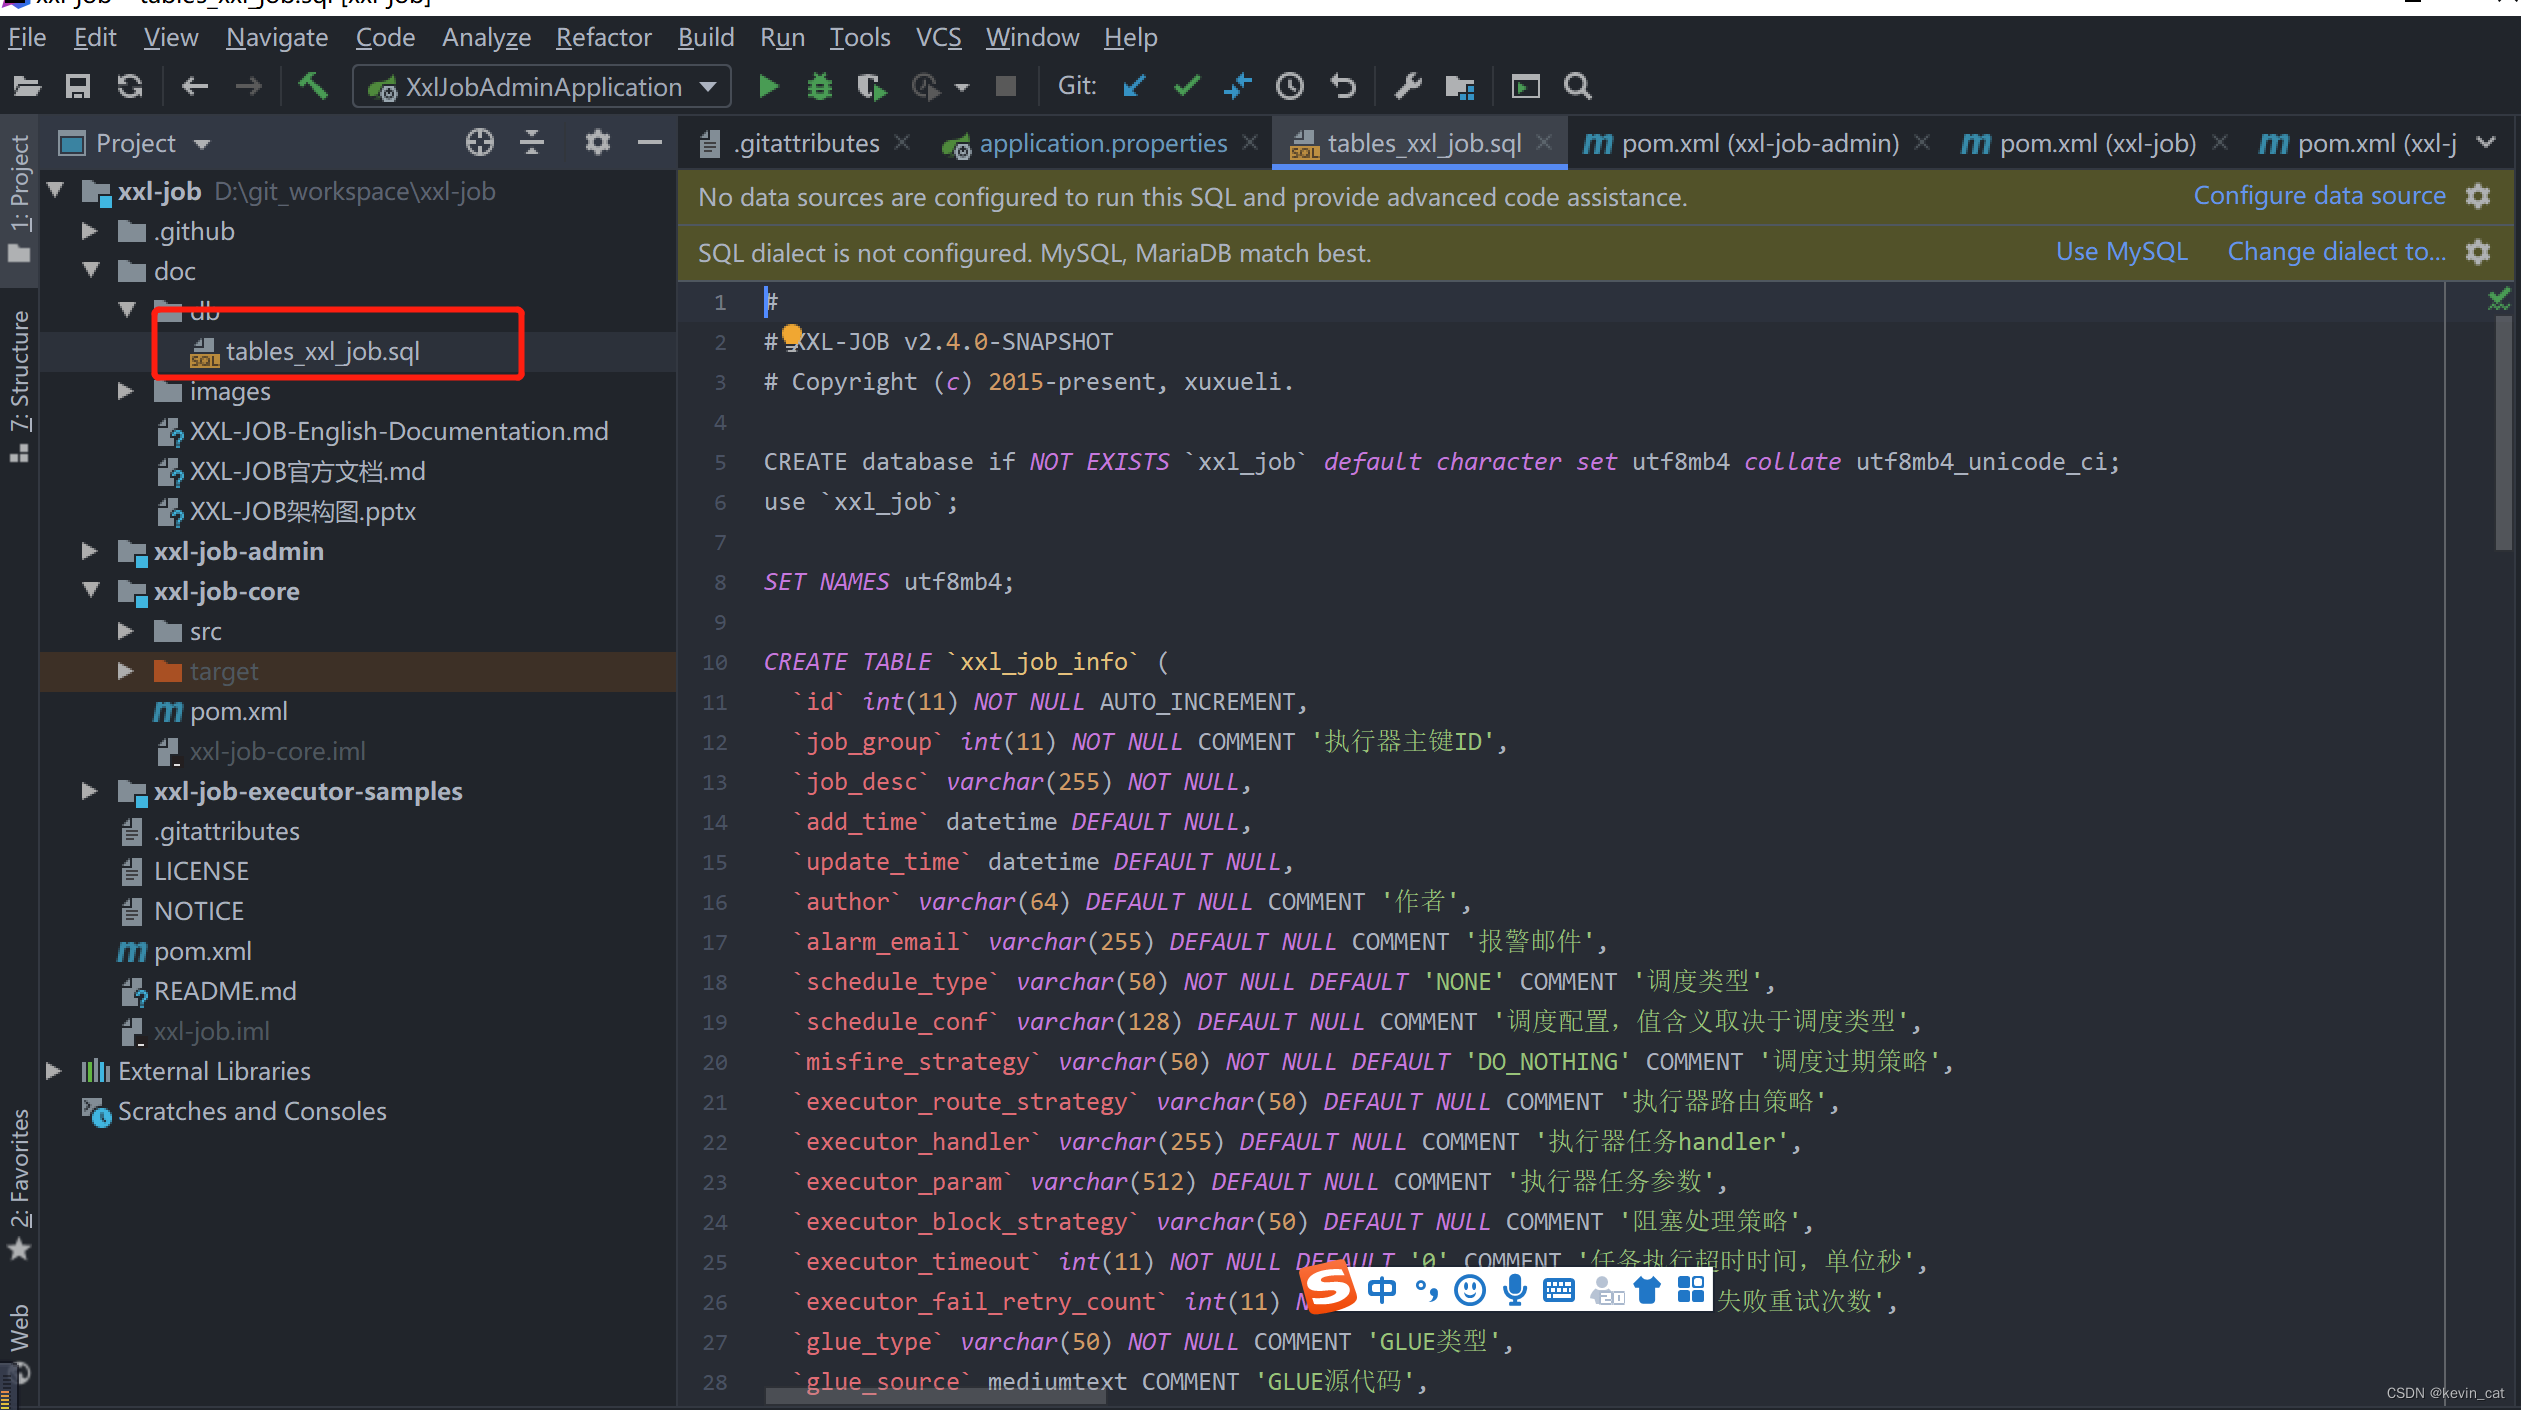Stop the running process
The image size is (2521, 1410).
pos(1006,87)
